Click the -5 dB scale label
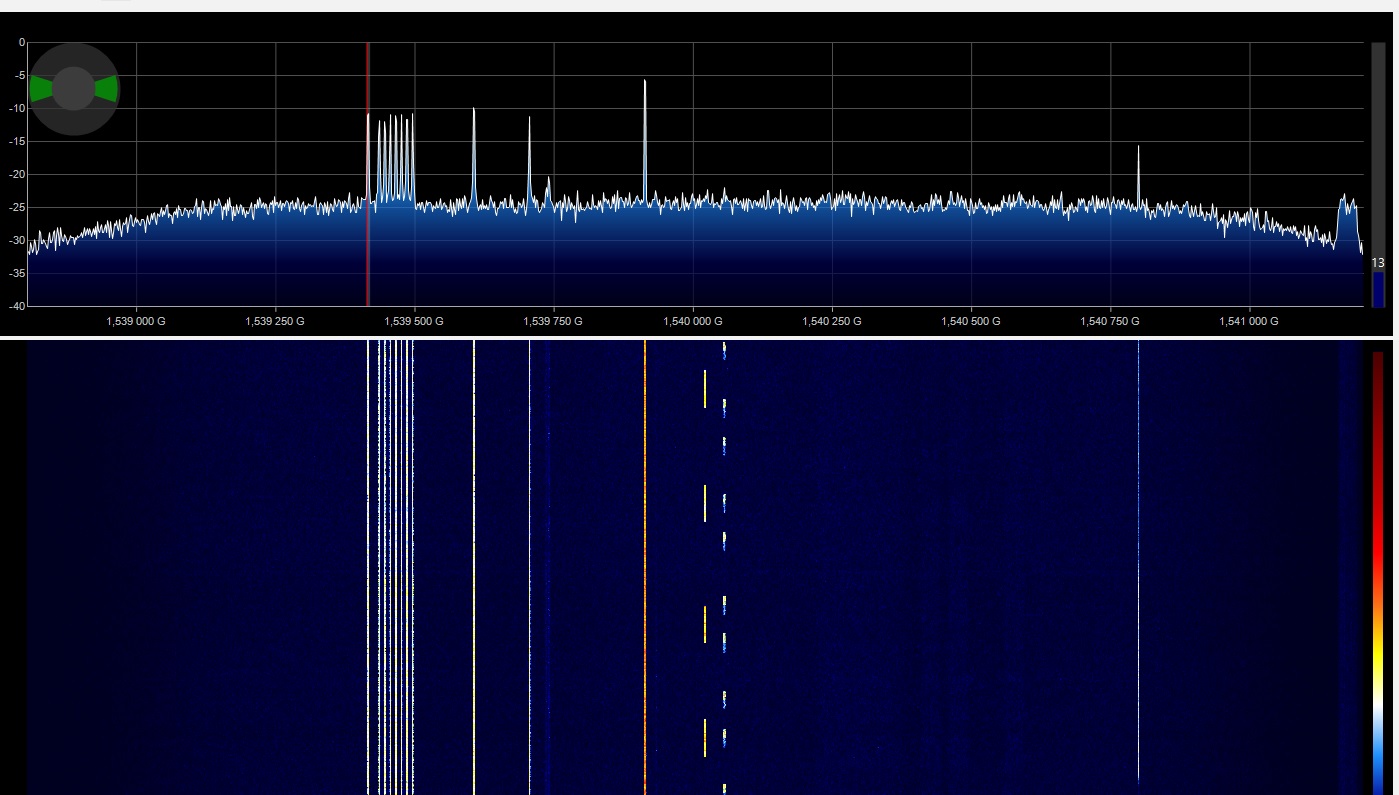This screenshot has width=1399, height=795. (19, 76)
